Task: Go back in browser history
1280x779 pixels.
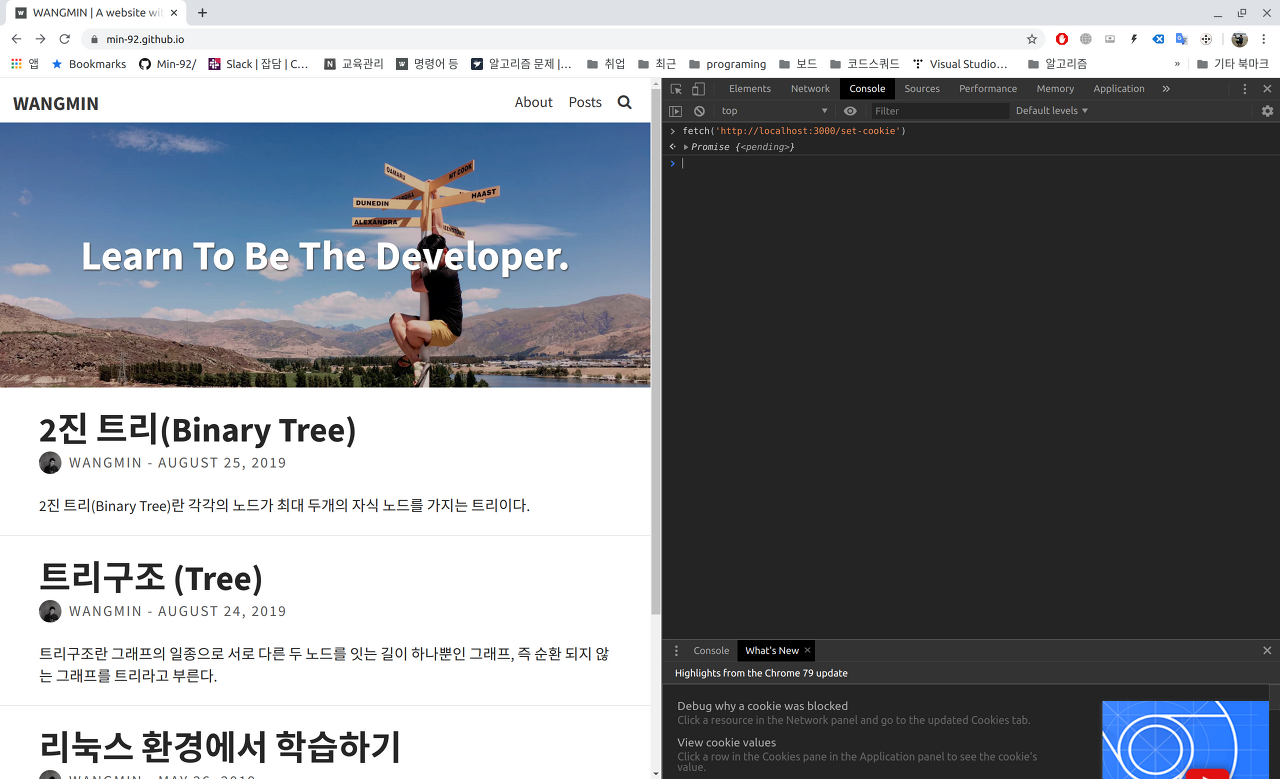Action: point(16,39)
